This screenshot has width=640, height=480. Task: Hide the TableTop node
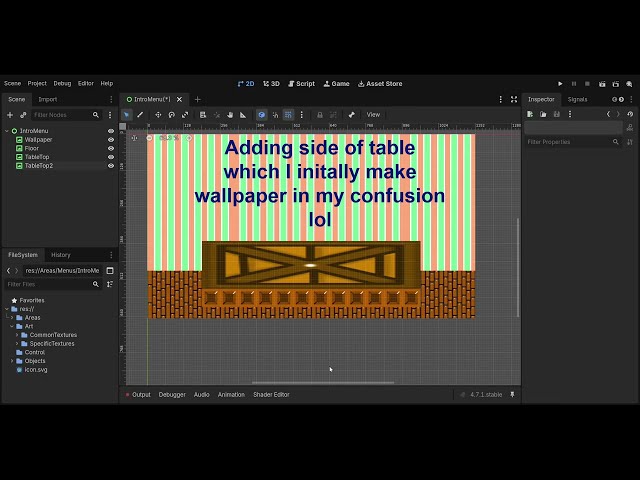point(111,157)
